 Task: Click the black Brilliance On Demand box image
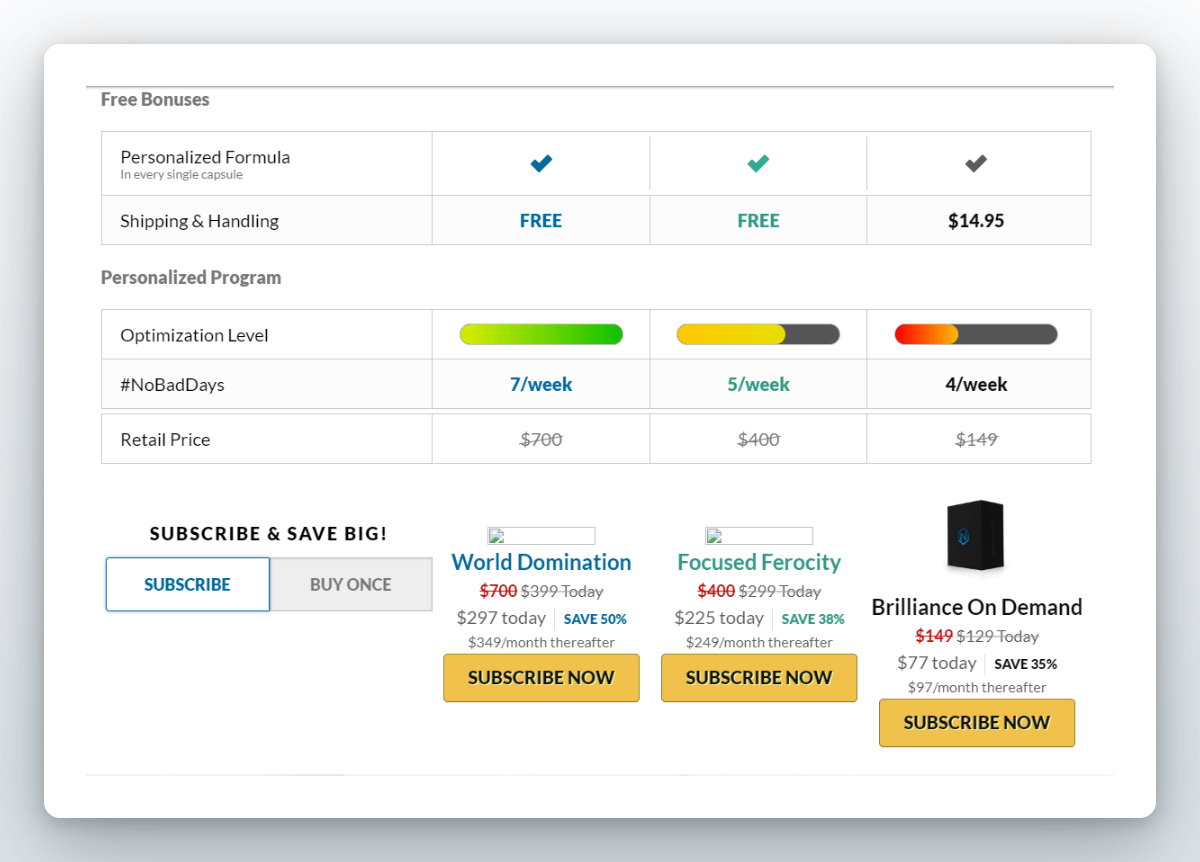point(976,536)
